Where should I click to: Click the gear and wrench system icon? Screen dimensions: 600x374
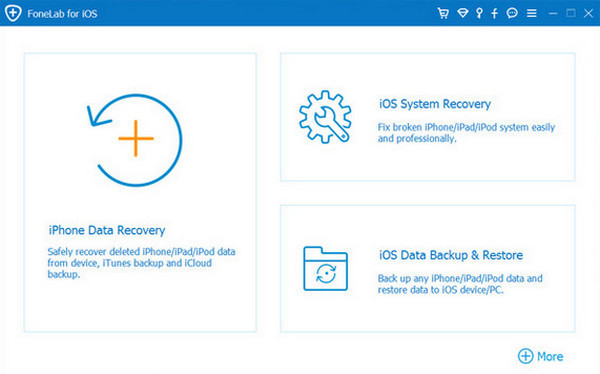coord(325,117)
